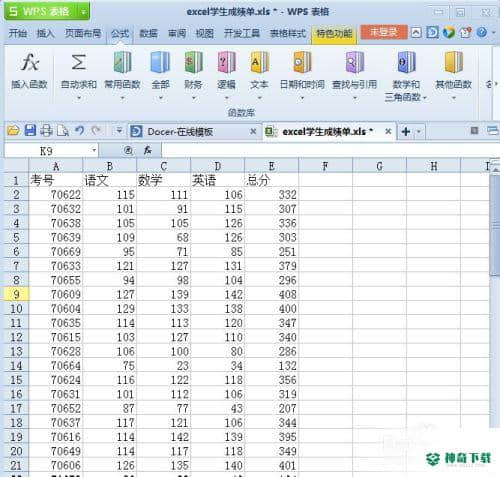Screen dimensions: 500x477
Task: Open the Name Box dropdown arrow
Action: [94, 151]
